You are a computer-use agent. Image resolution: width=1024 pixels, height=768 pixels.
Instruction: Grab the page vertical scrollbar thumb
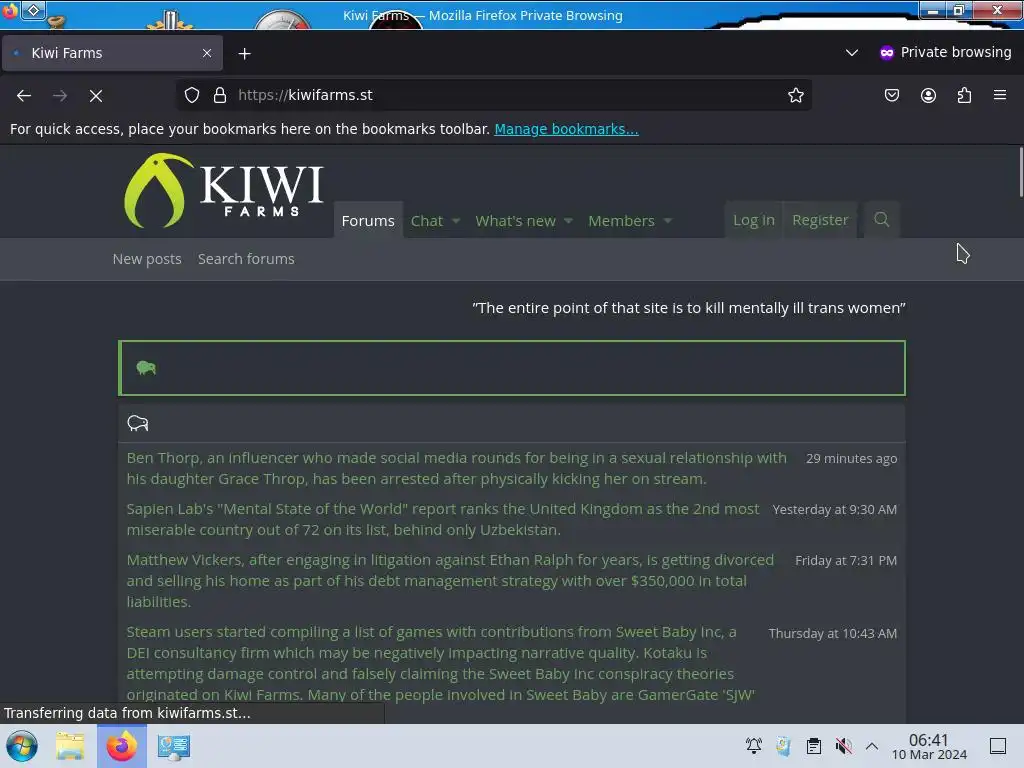[x=1021, y=172]
